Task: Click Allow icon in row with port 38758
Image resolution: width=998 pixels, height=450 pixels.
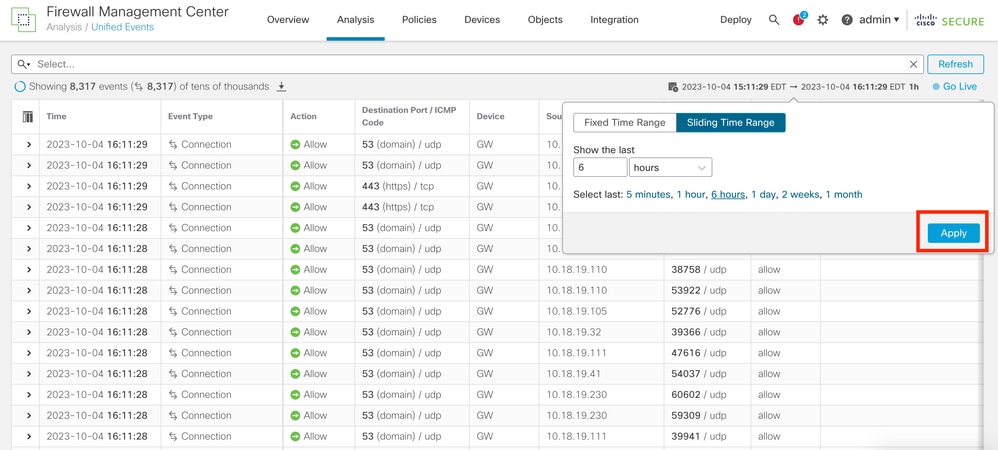Action: click(295, 269)
